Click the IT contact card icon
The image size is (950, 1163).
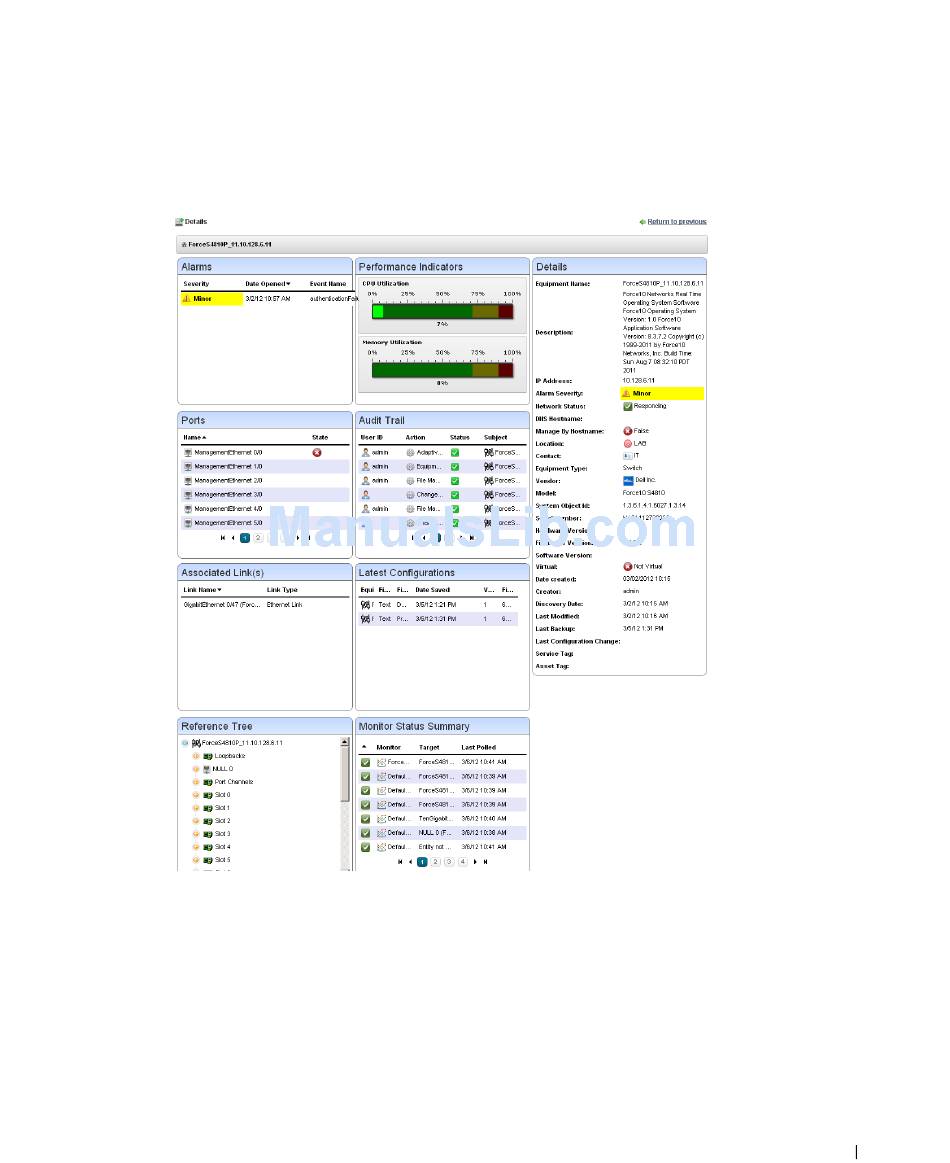tap(627, 456)
